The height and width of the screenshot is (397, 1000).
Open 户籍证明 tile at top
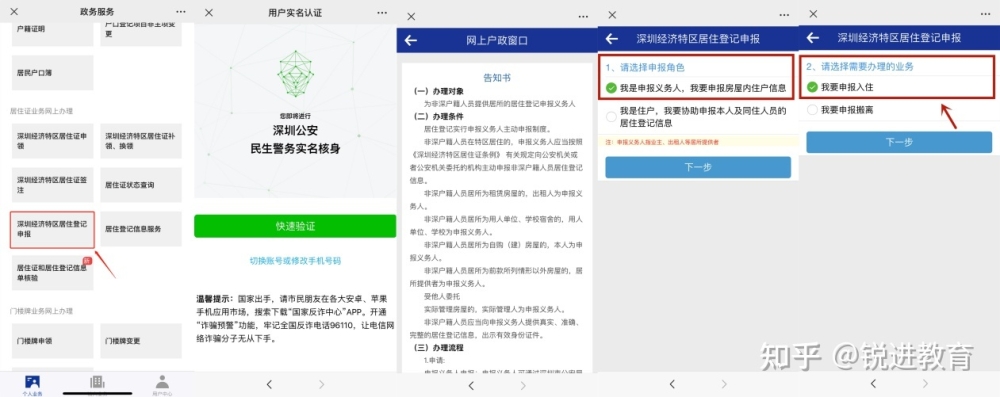click(x=52, y=33)
